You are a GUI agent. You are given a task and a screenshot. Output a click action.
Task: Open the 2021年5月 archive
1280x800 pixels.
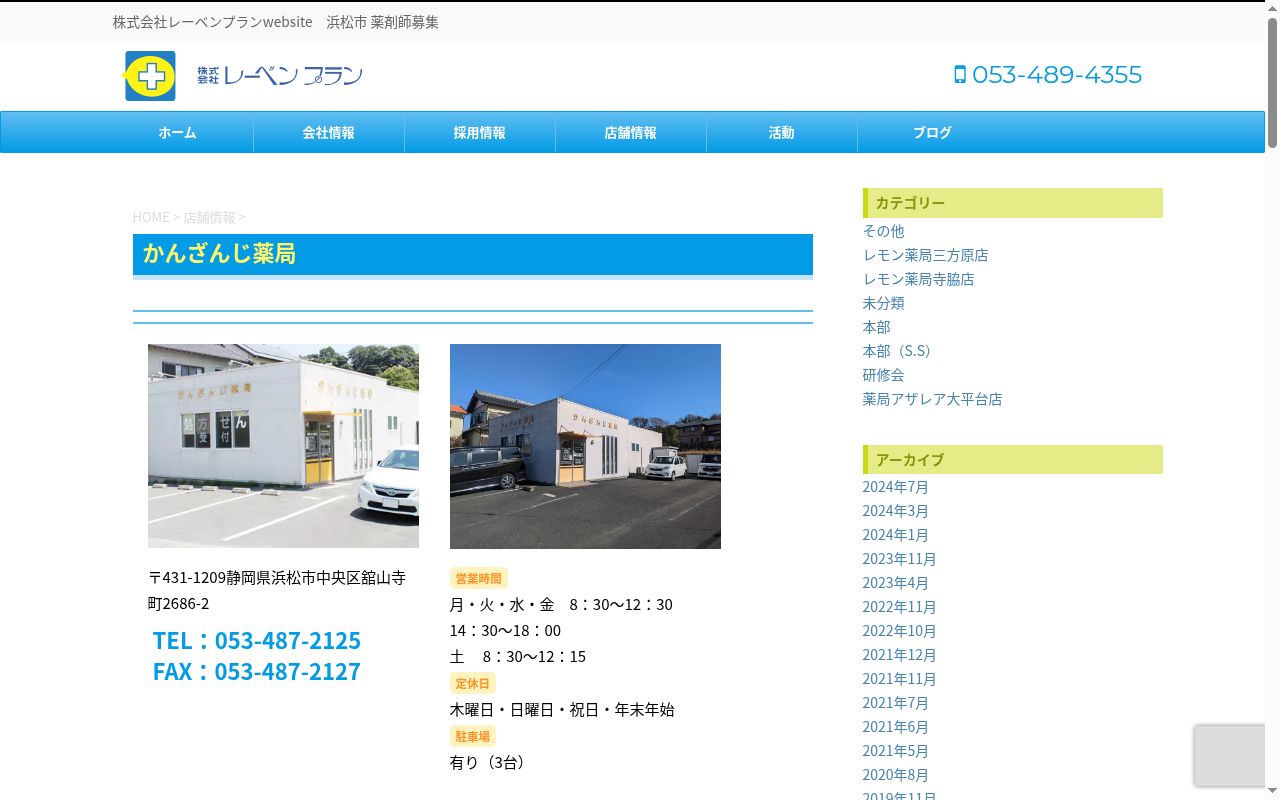coord(896,751)
